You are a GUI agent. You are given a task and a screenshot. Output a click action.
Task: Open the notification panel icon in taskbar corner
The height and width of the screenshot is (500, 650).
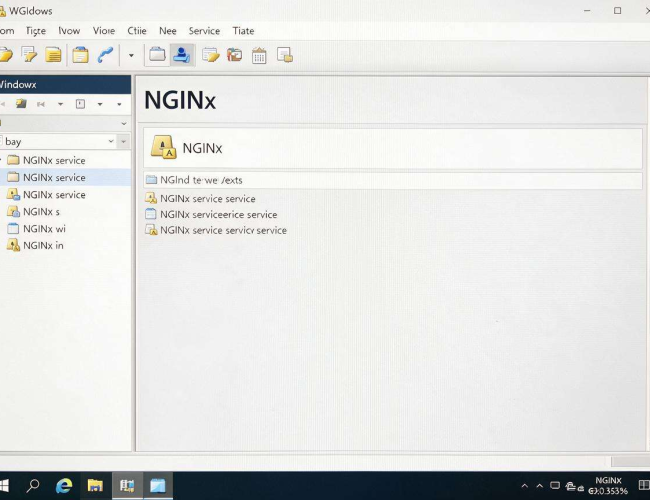(644, 485)
